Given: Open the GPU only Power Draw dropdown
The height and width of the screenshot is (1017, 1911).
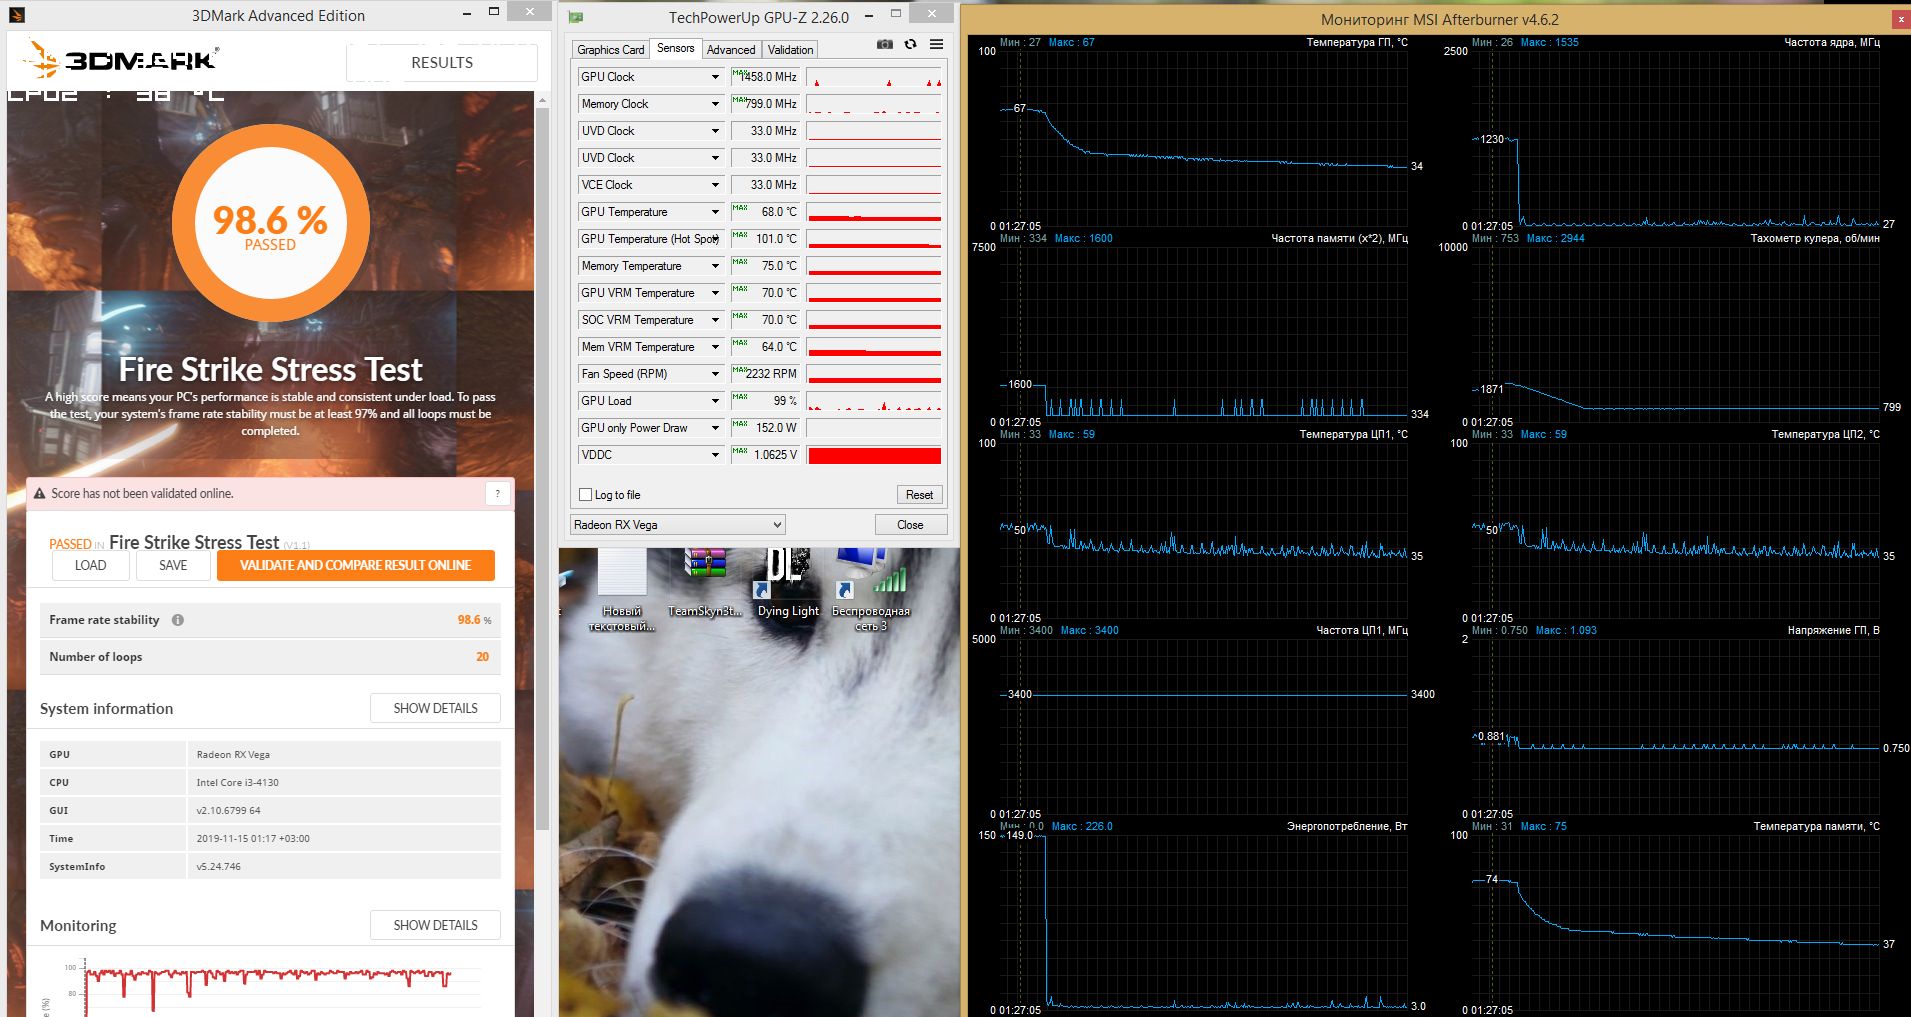Looking at the screenshot, I should 715,428.
